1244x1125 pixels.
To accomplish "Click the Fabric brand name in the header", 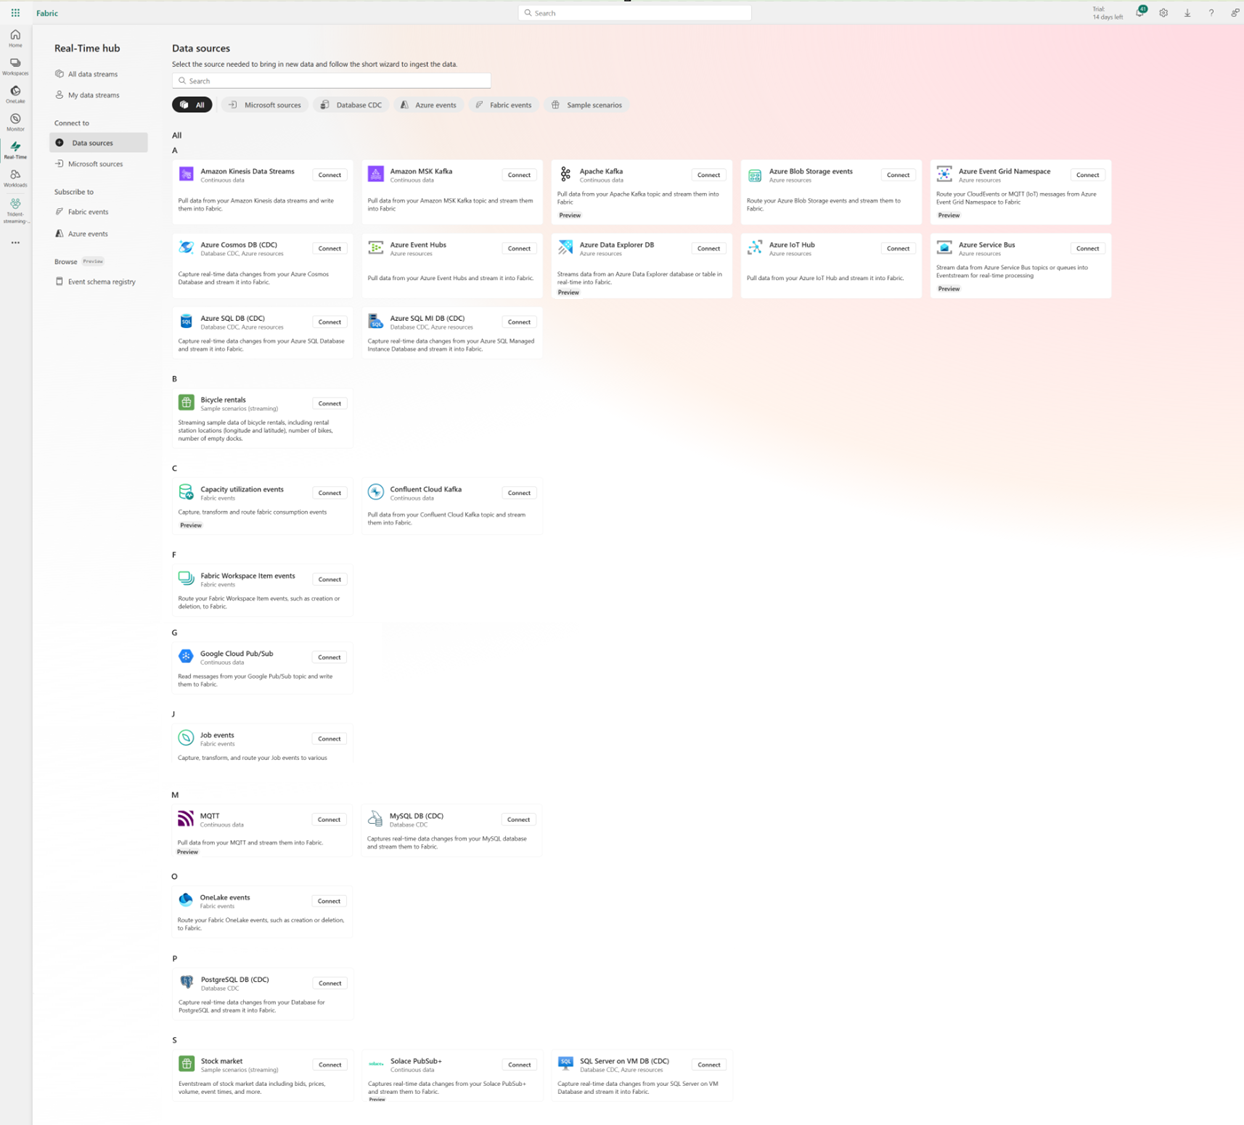I will [x=47, y=13].
